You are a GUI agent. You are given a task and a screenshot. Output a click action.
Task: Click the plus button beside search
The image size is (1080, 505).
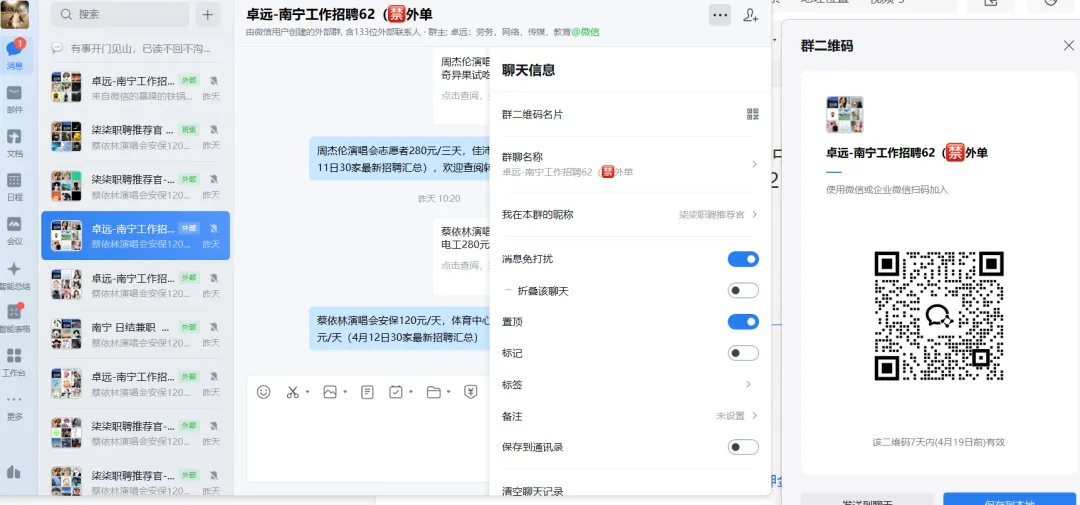point(208,14)
